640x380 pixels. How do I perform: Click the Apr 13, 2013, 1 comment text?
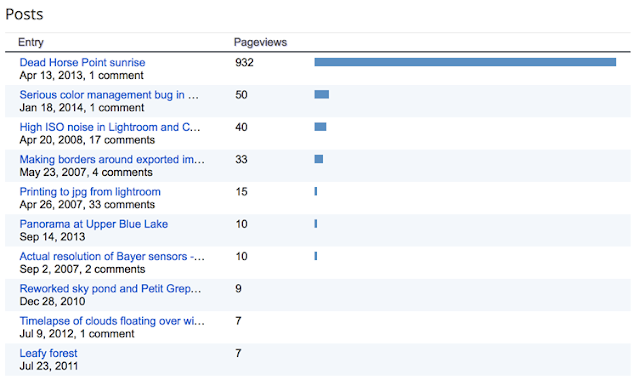82,76
